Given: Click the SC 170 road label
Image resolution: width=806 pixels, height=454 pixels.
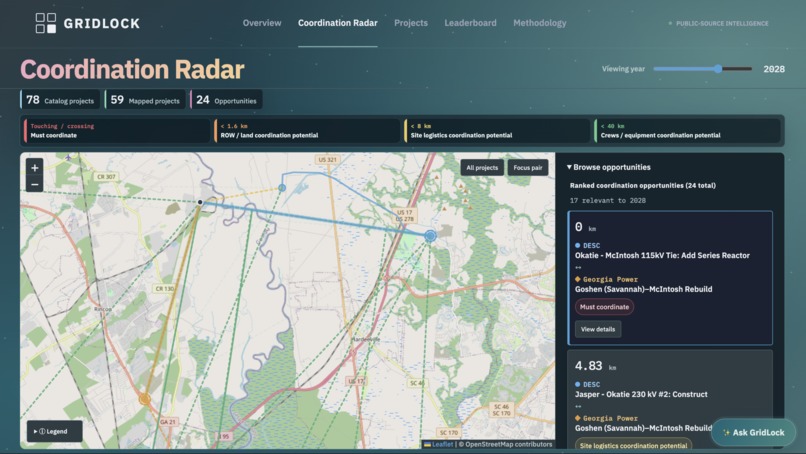Looking at the screenshot, I should click(448, 432).
